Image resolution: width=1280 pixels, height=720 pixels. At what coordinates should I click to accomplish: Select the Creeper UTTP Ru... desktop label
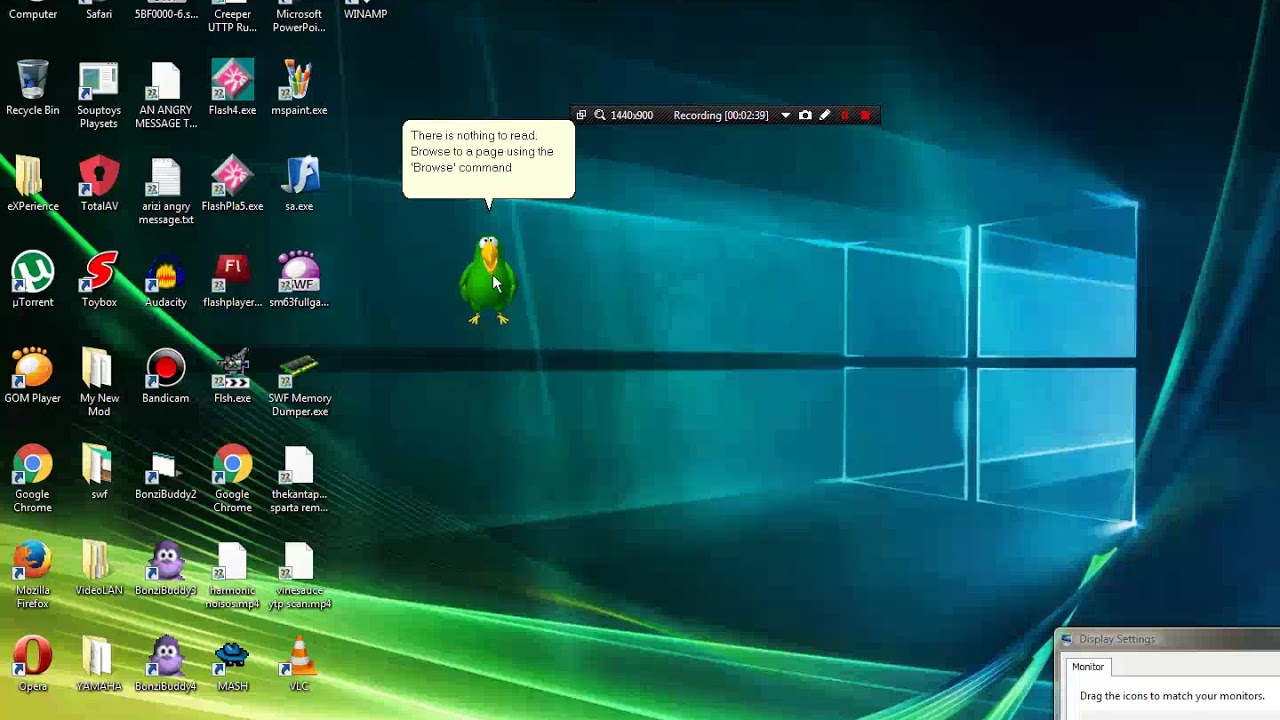point(232,20)
